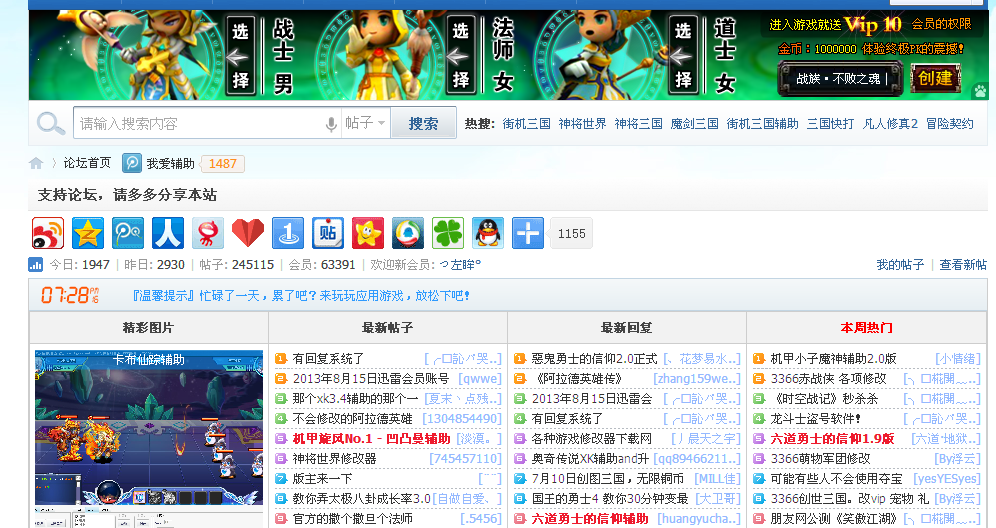The image size is (996, 528).
Task: Click hot search link 凡人修真2
Action: pyautogui.click(x=890, y=124)
